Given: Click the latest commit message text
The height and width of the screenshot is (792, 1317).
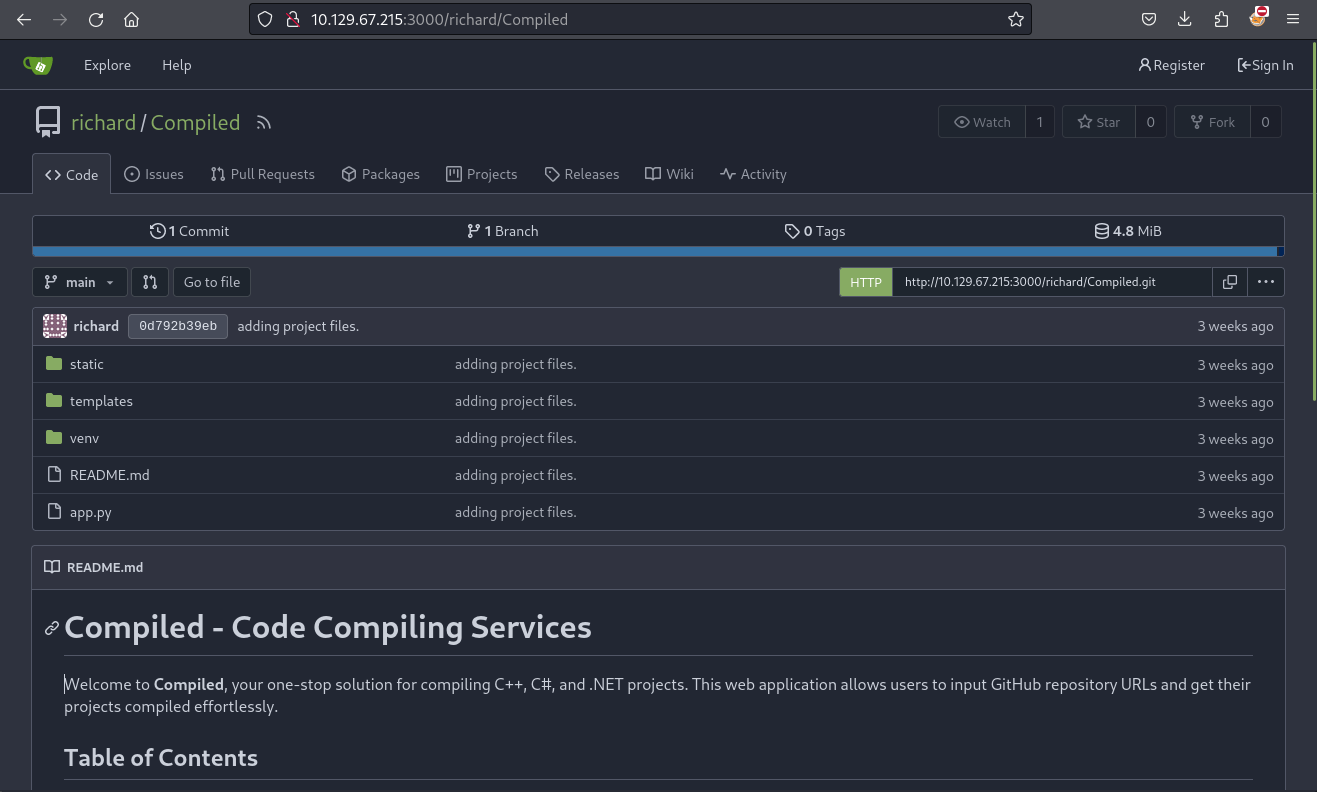Looking at the screenshot, I should [x=298, y=326].
